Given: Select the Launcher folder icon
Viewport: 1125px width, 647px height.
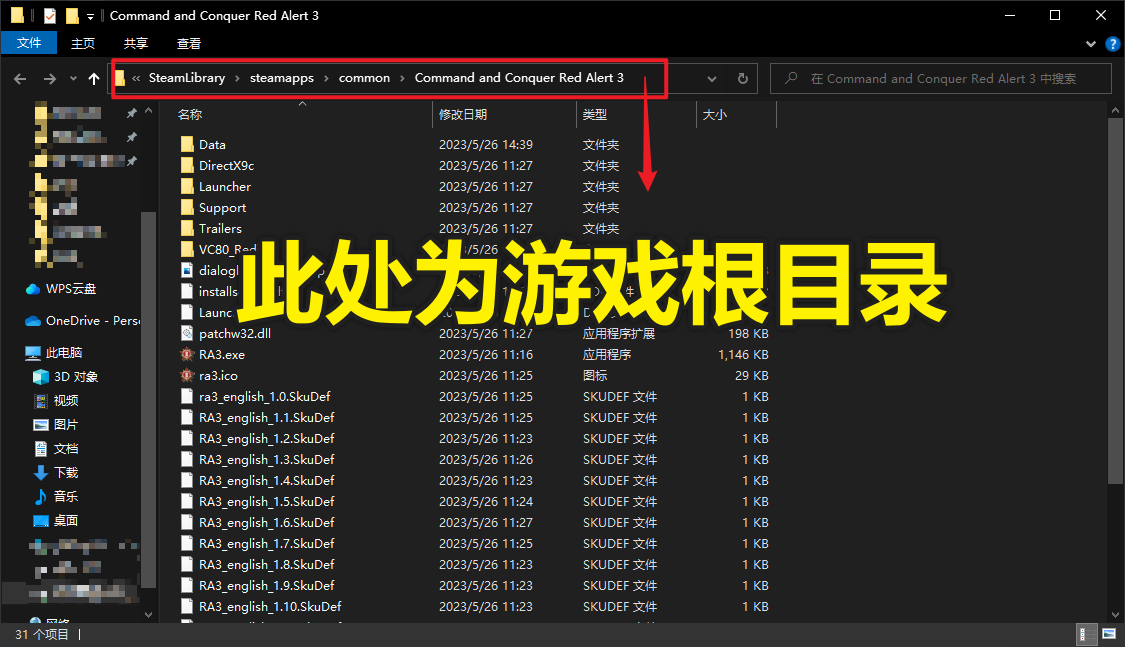Looking at the screenshot, I should pos(187,186).
